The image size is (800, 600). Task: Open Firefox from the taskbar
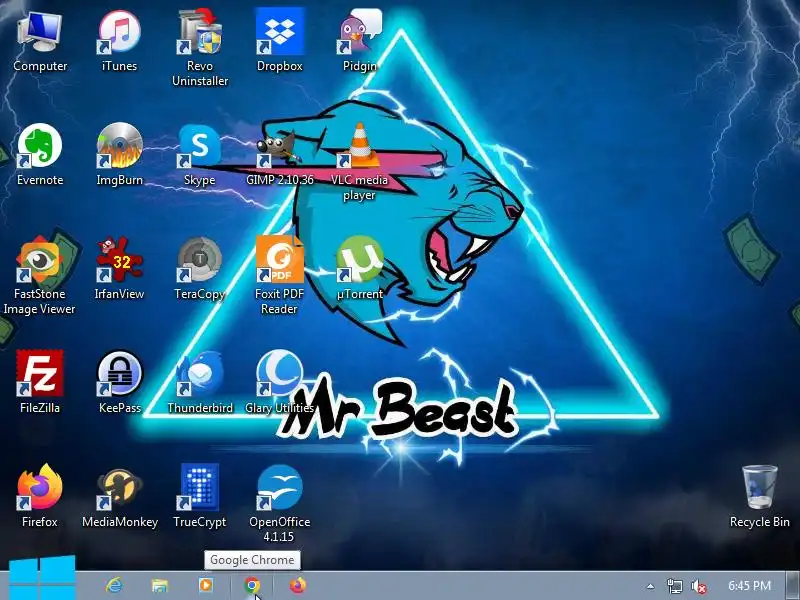pos(298,585)
